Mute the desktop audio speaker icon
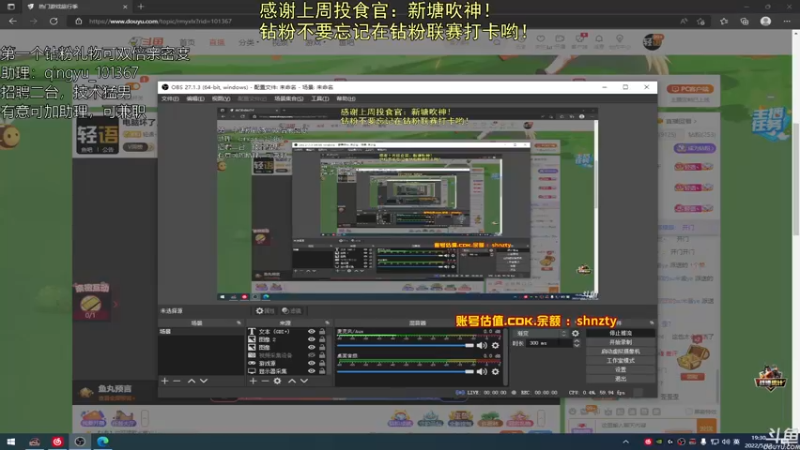 tap(482, 371)
